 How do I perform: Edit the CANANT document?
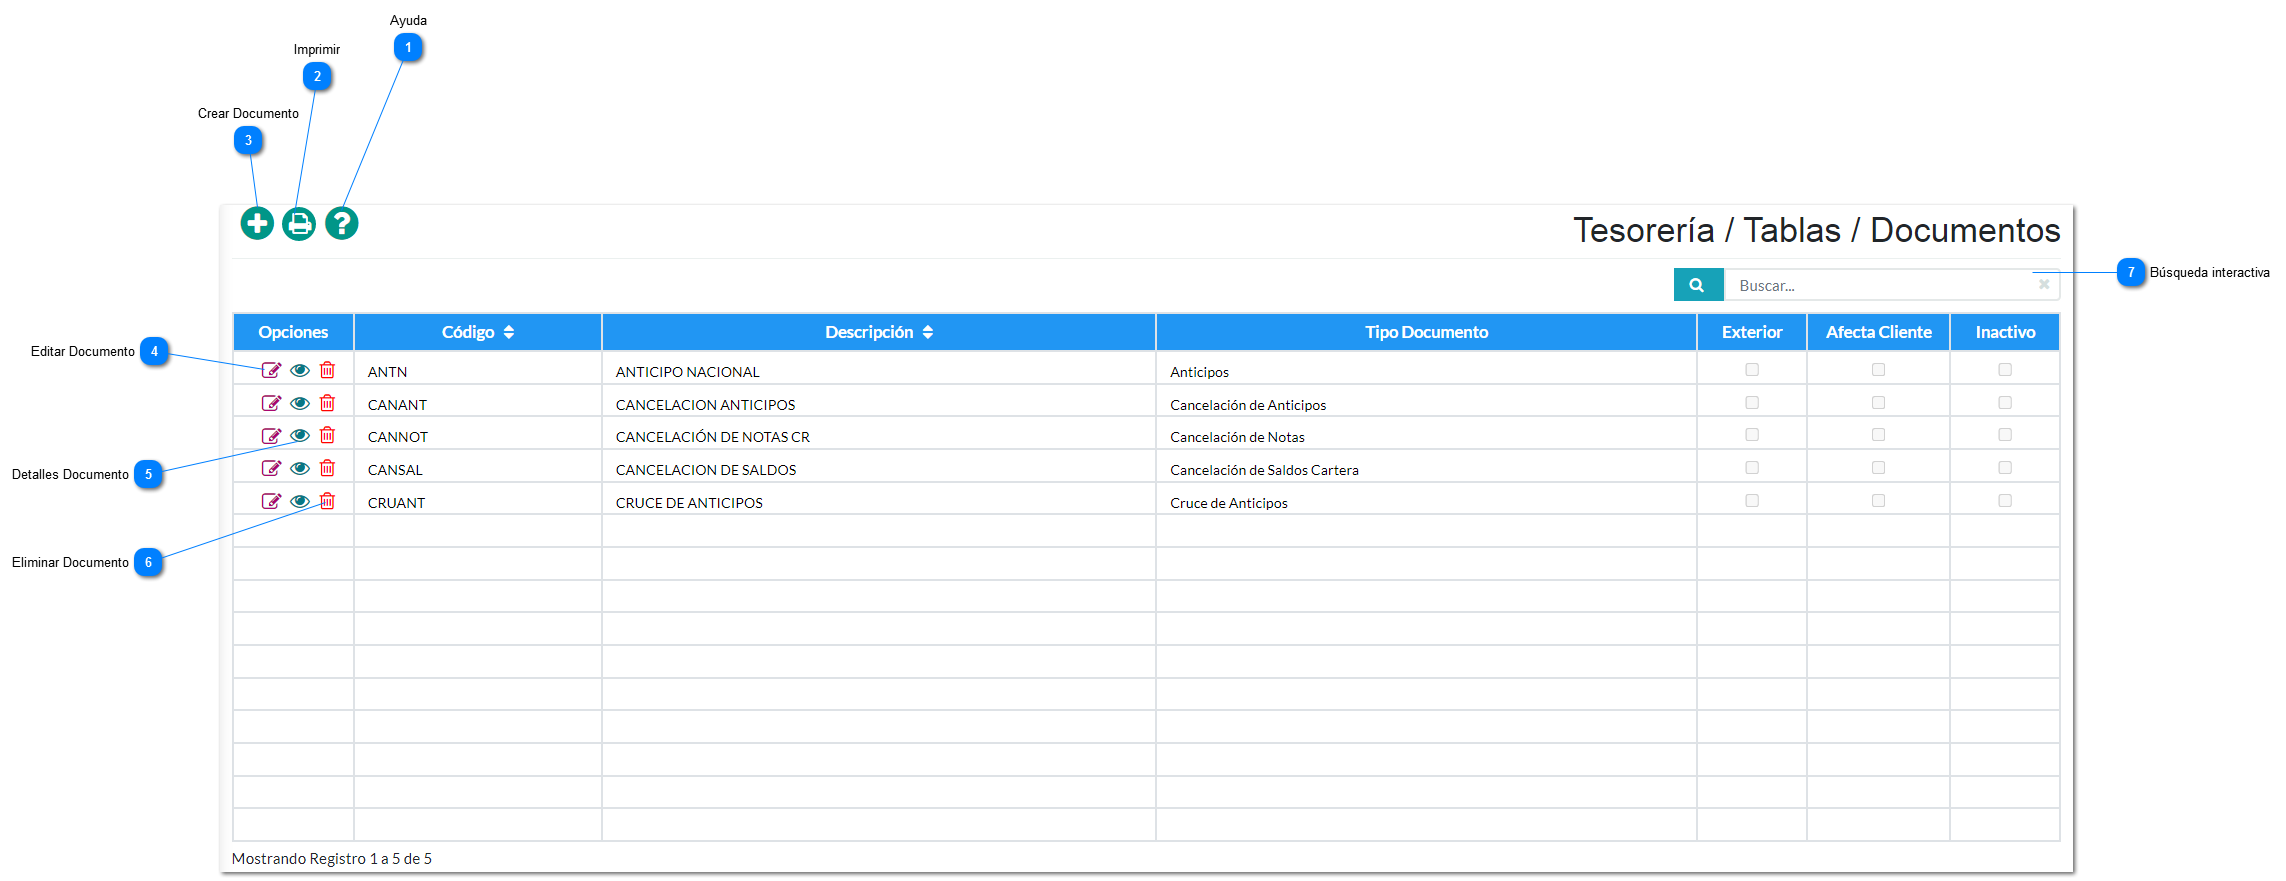click(271, 403)
